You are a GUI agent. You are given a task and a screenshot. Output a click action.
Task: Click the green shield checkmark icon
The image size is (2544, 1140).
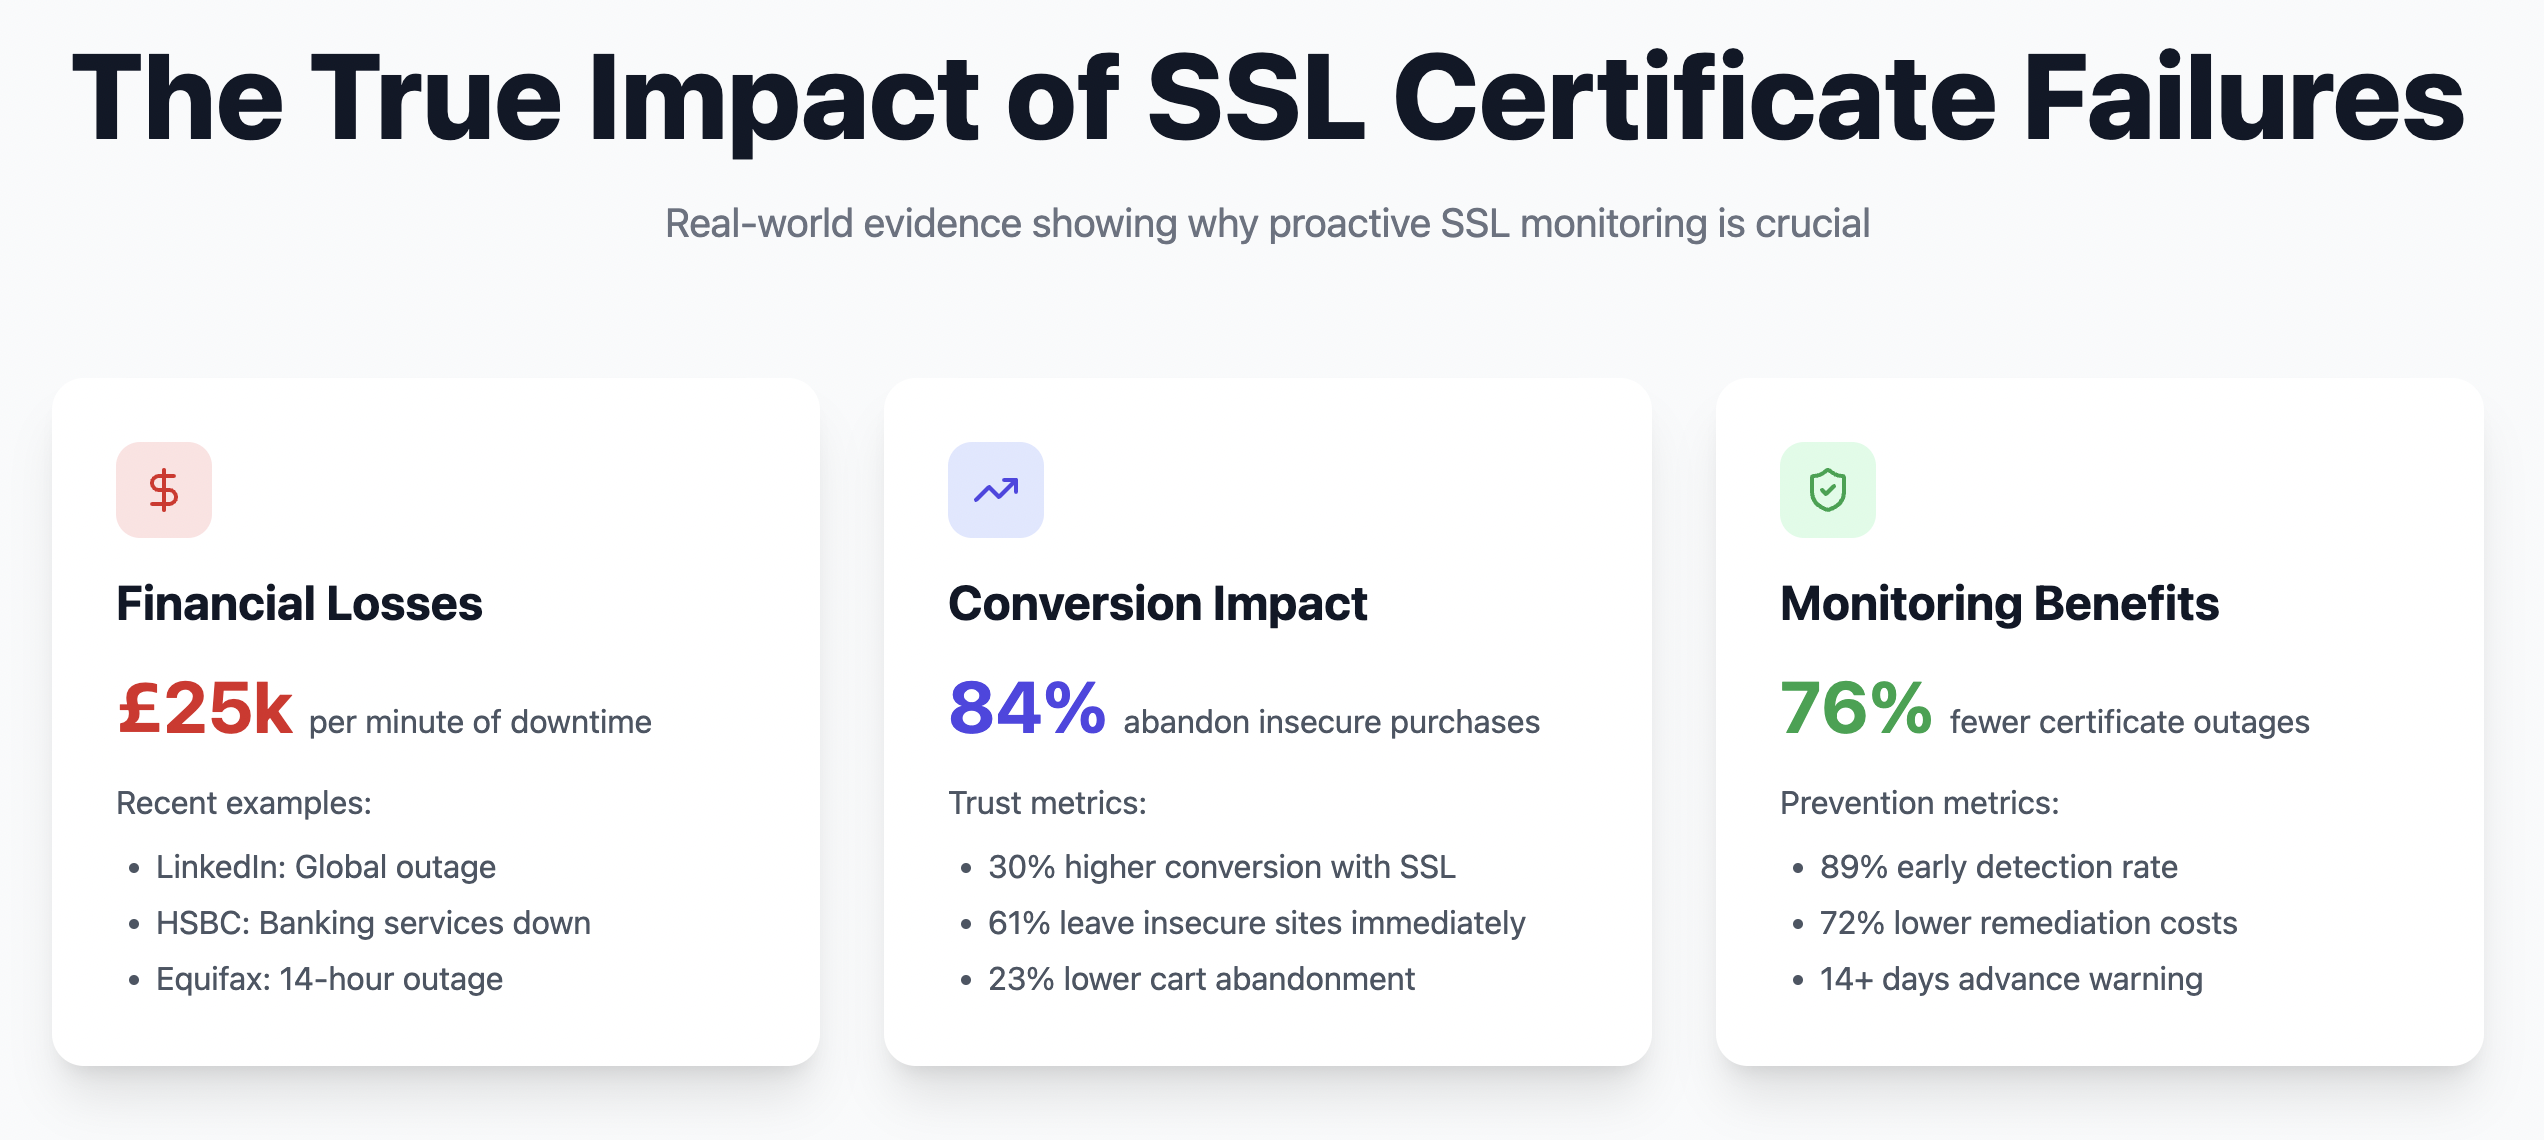coord(1828,490)
